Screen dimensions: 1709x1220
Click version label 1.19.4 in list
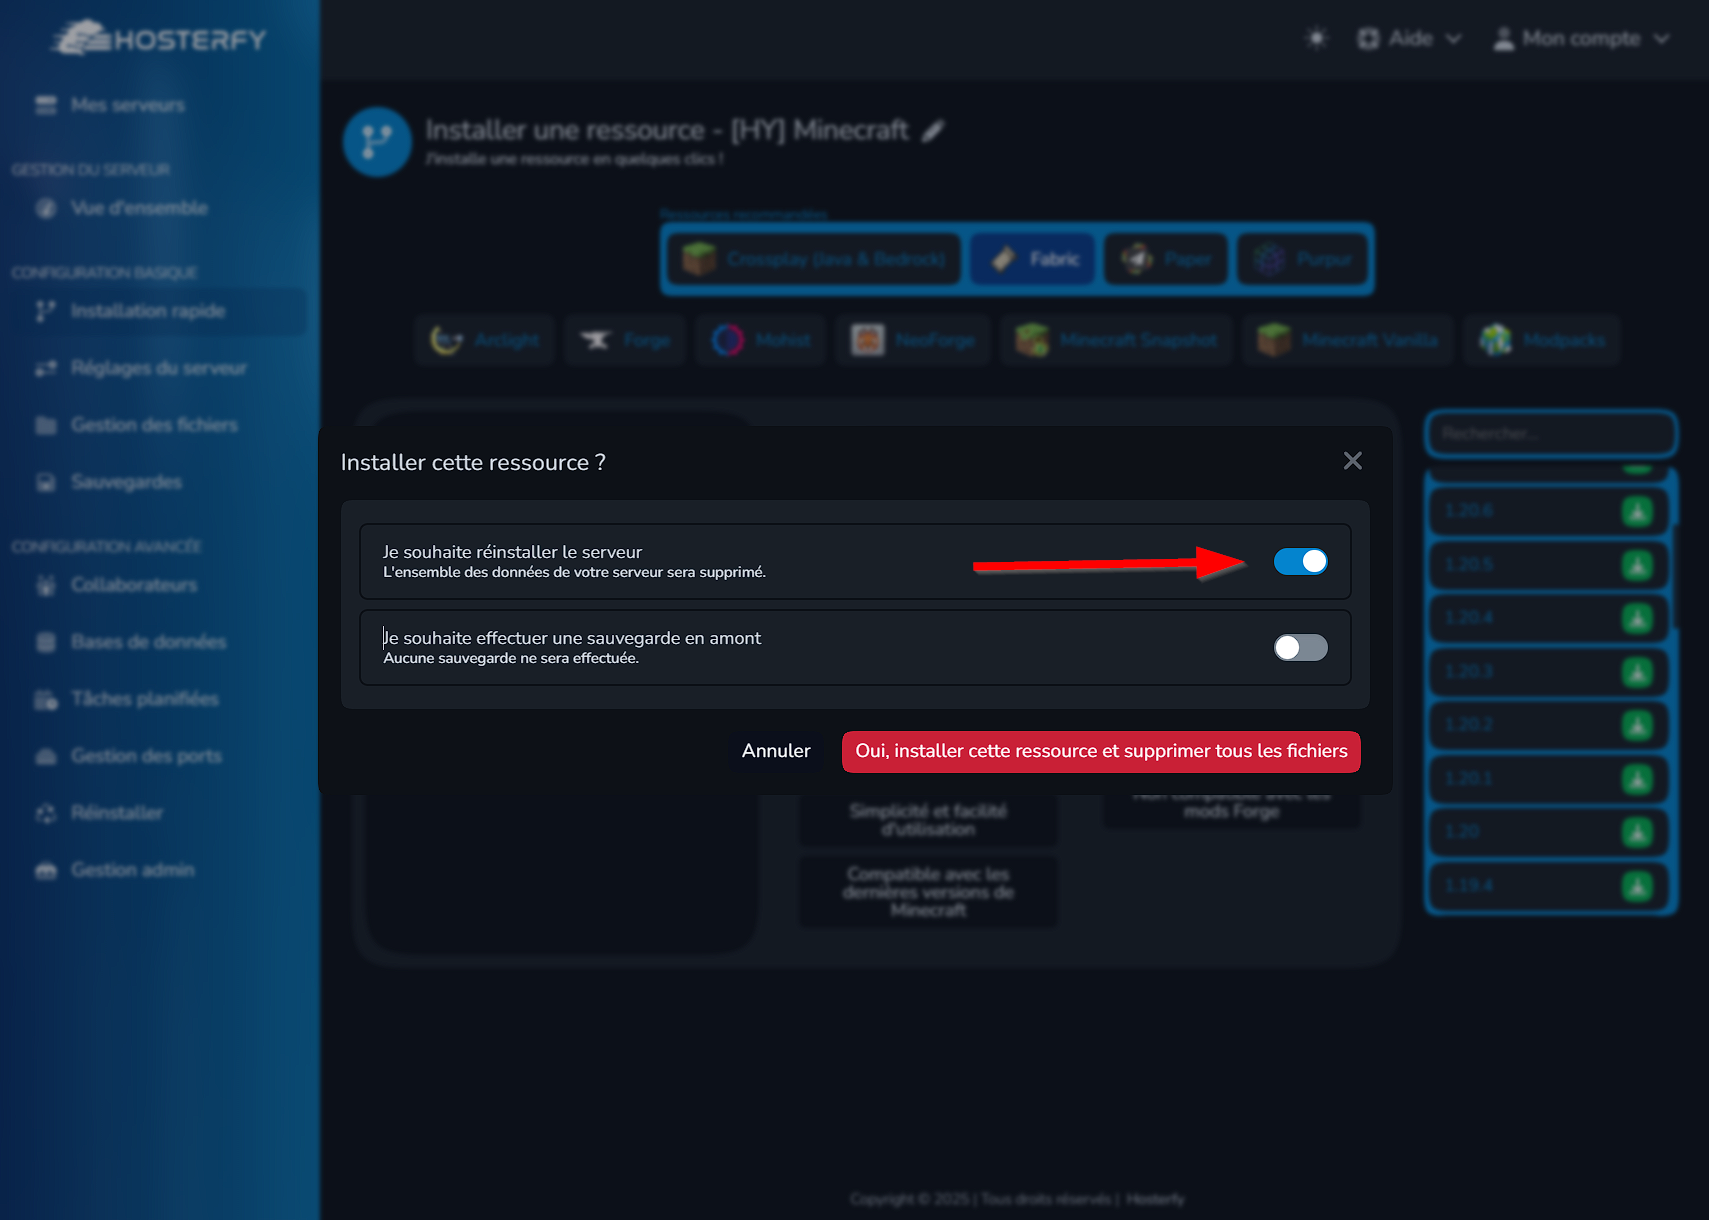pos(1468,886)
